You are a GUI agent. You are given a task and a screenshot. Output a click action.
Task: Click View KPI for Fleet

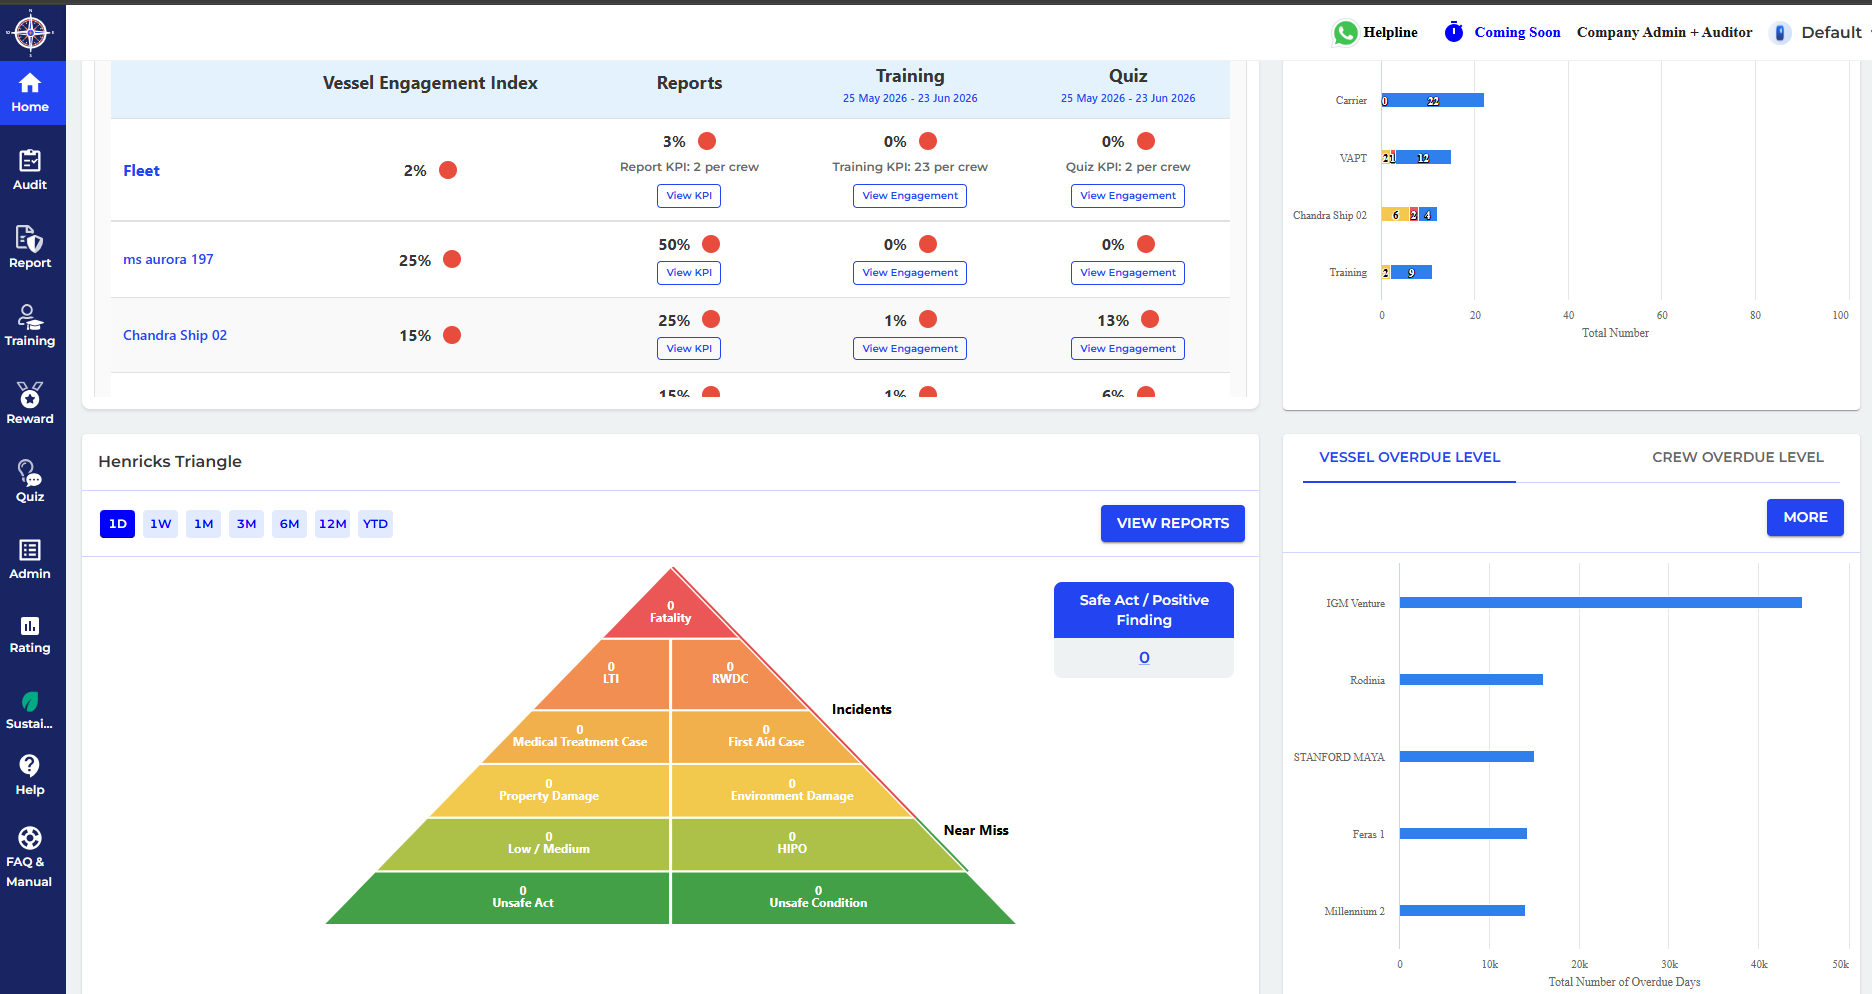click(x=689, y=196)
